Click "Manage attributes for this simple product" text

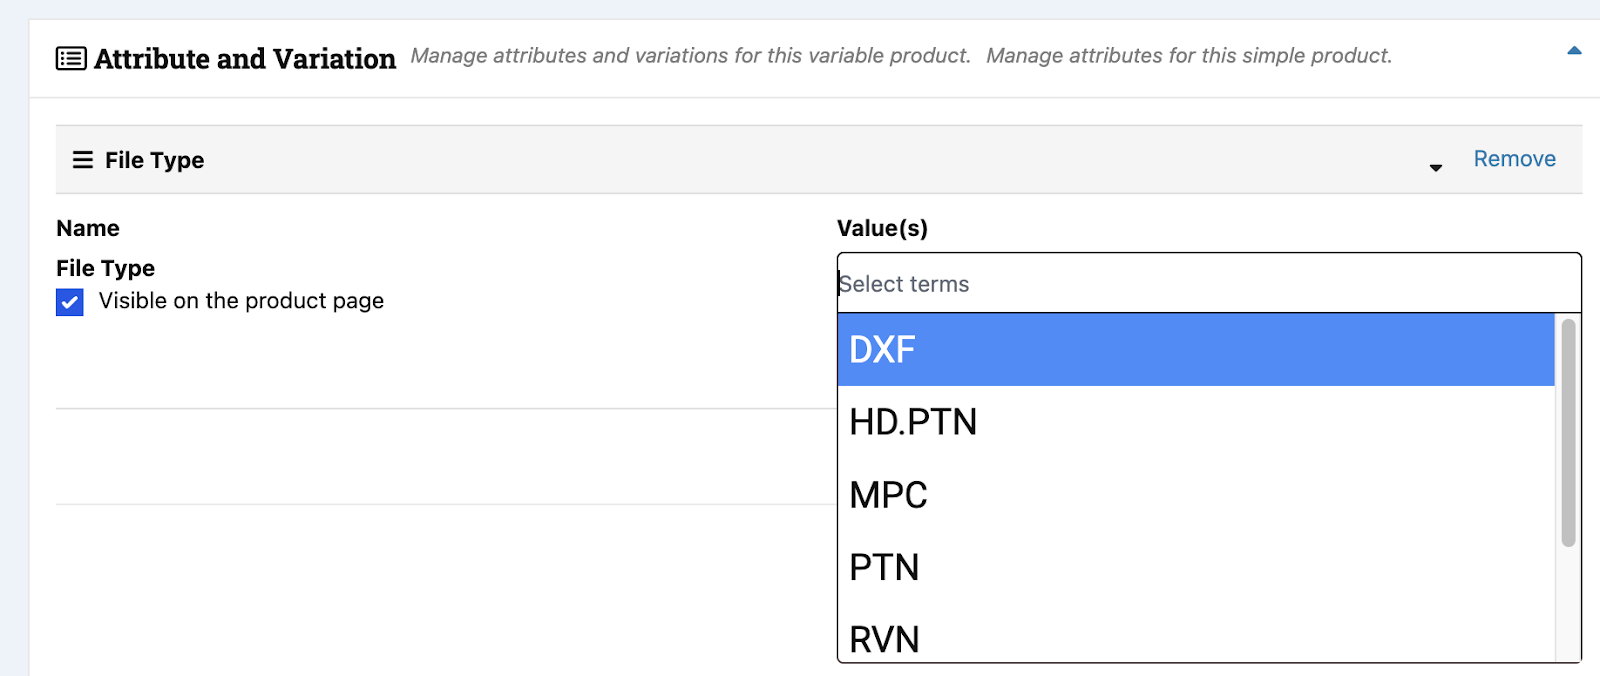tap(1188, 56)
